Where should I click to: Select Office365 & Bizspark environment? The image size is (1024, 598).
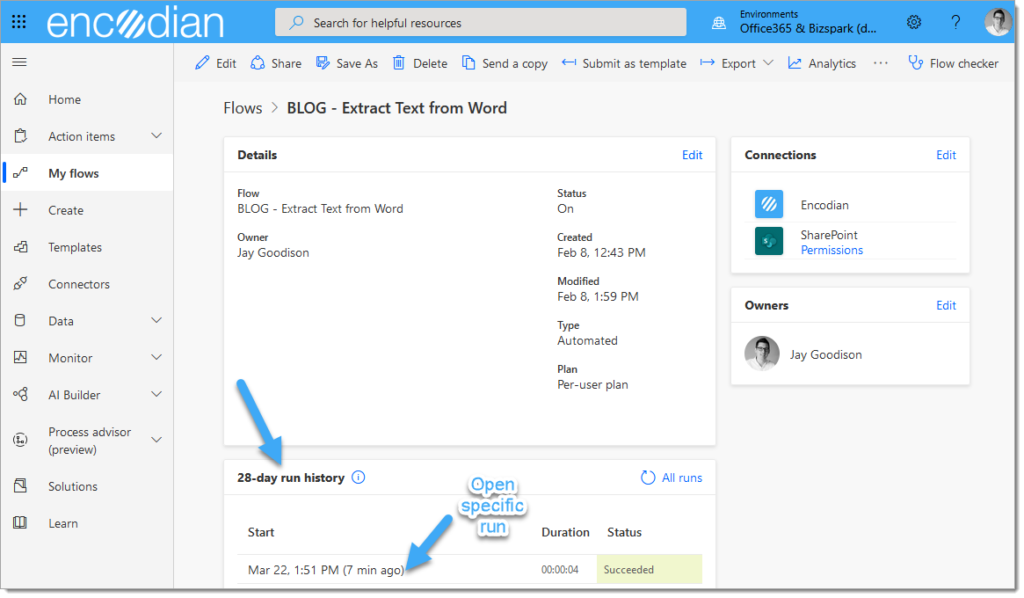pyautogui.click(x=808, y=29)
